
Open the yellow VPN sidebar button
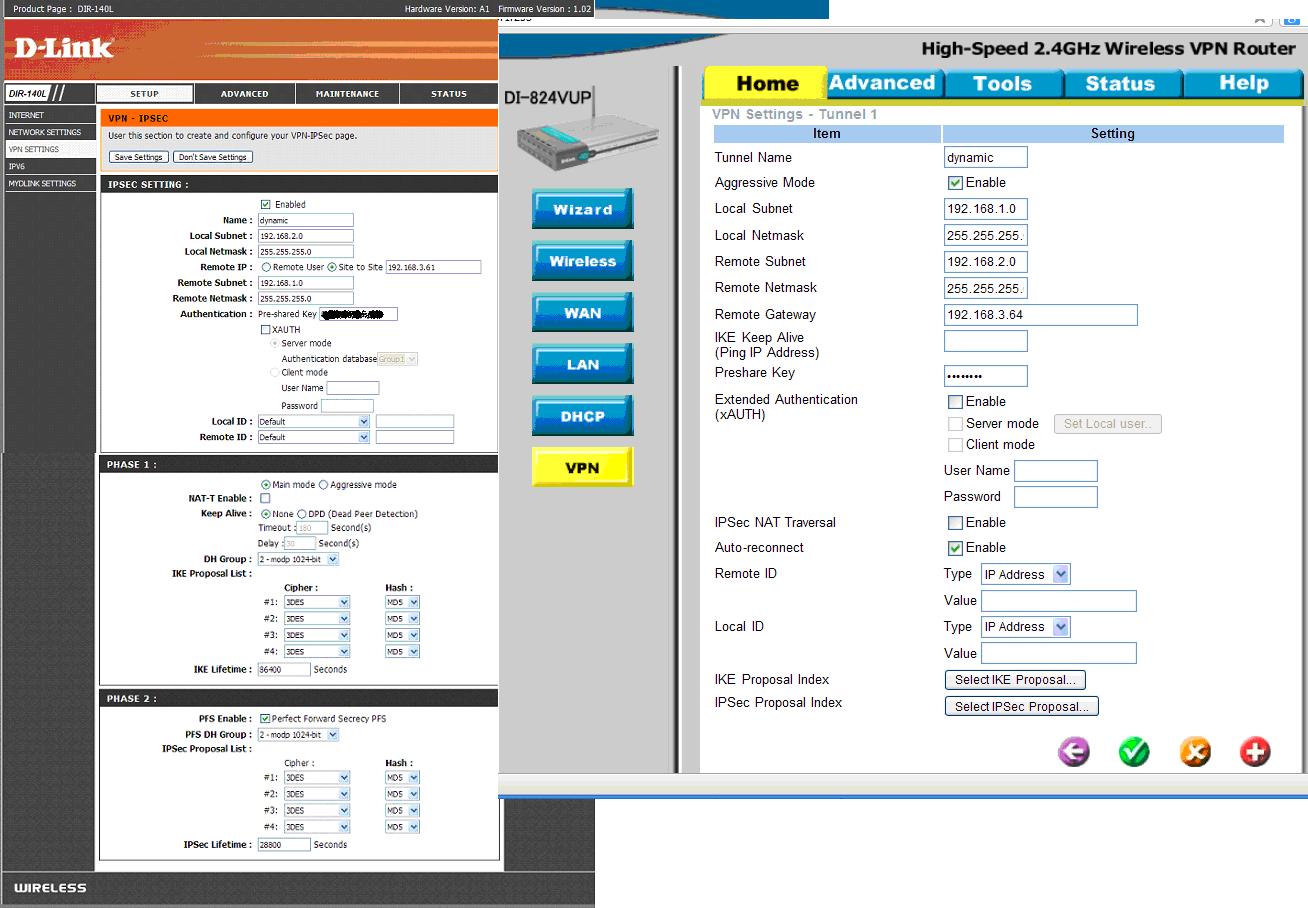tap(582, 468)
